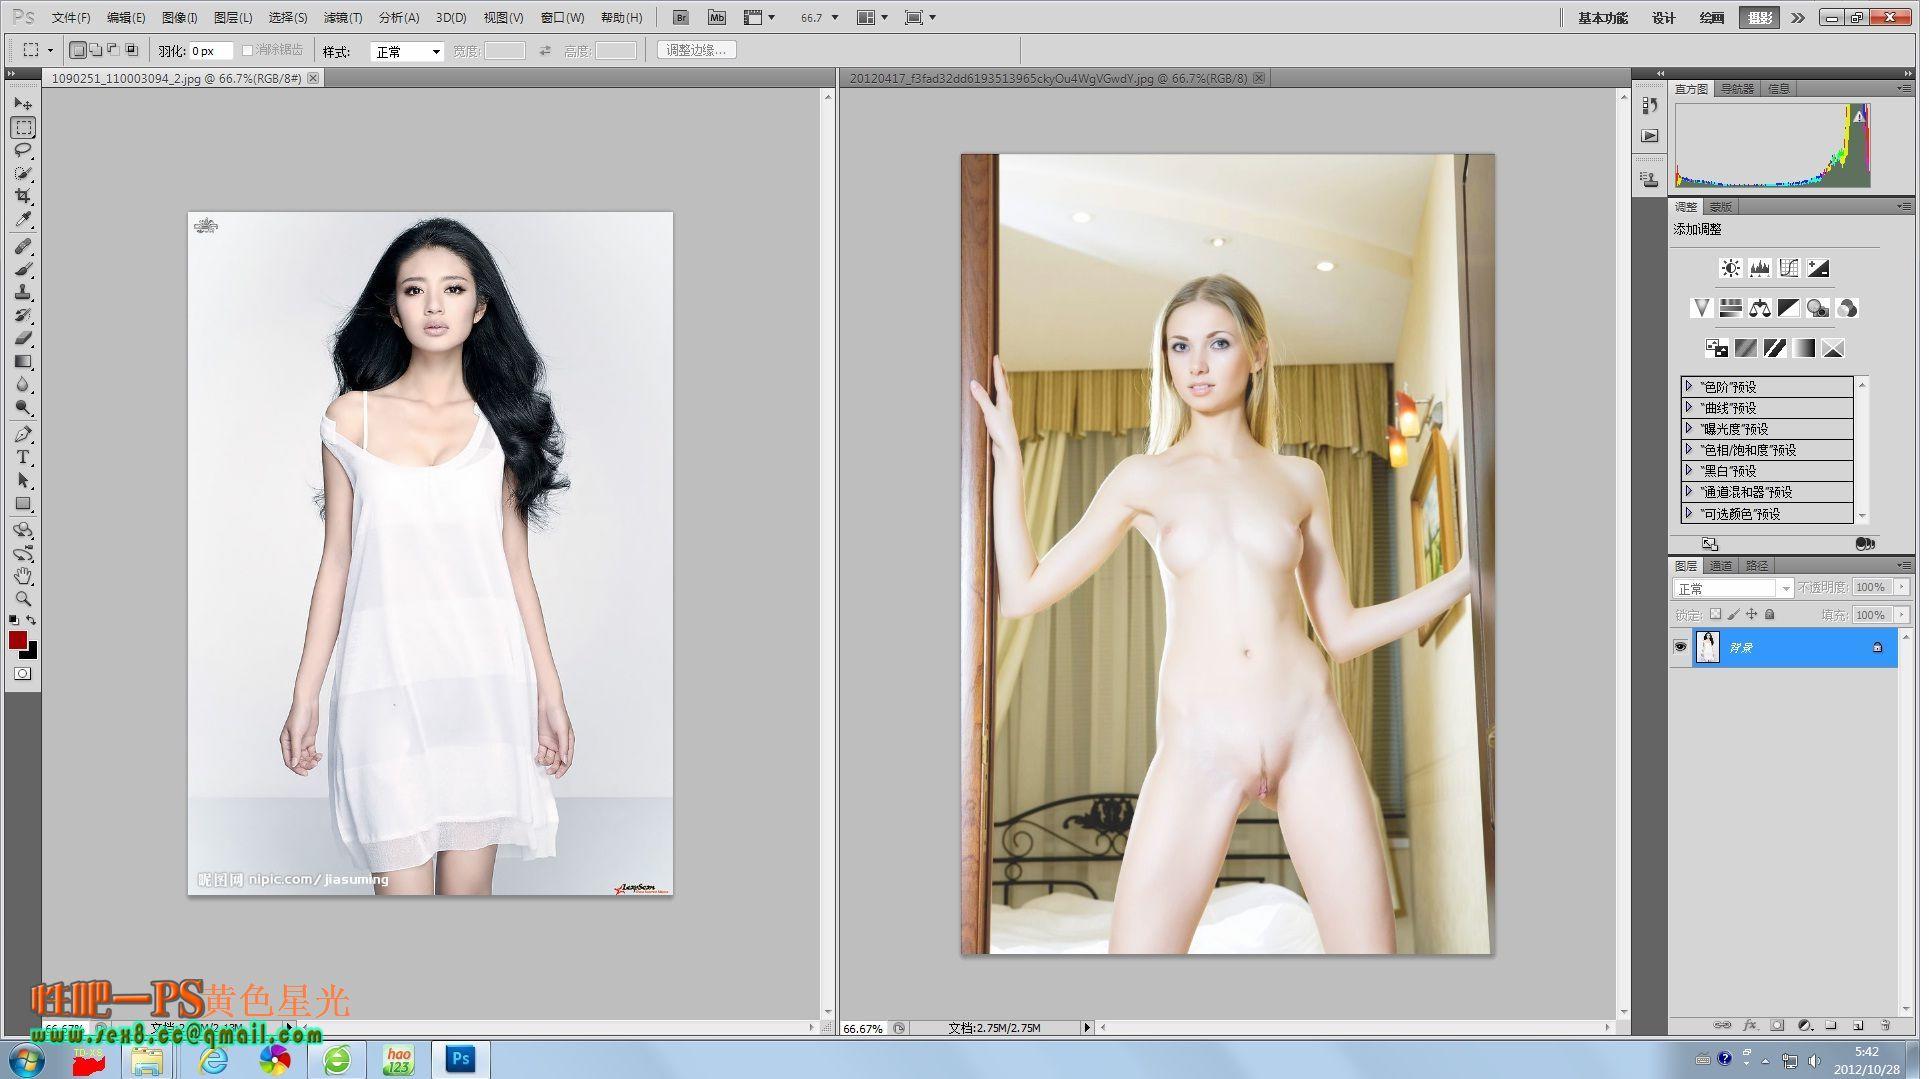
Task: Click the create new layer icon
Action: coord(1857,1025)
